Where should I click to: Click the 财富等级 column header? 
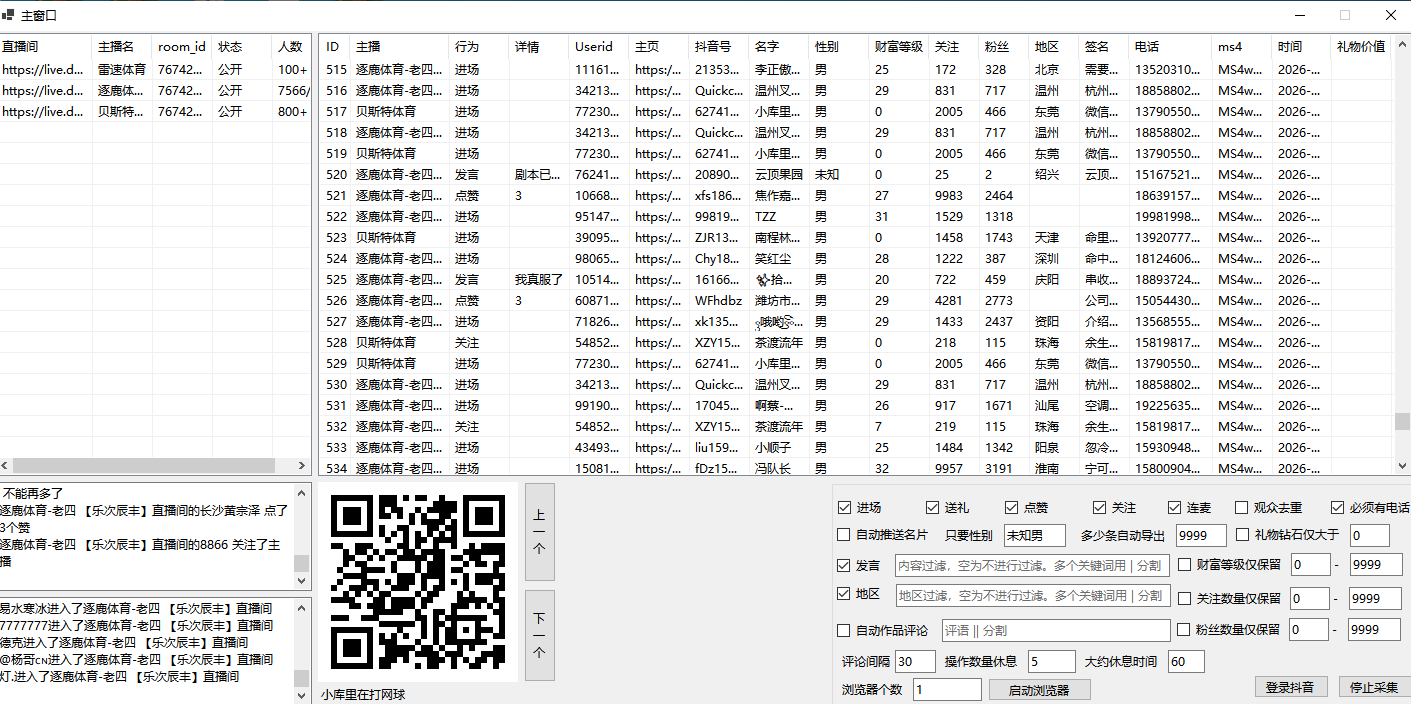899,47
